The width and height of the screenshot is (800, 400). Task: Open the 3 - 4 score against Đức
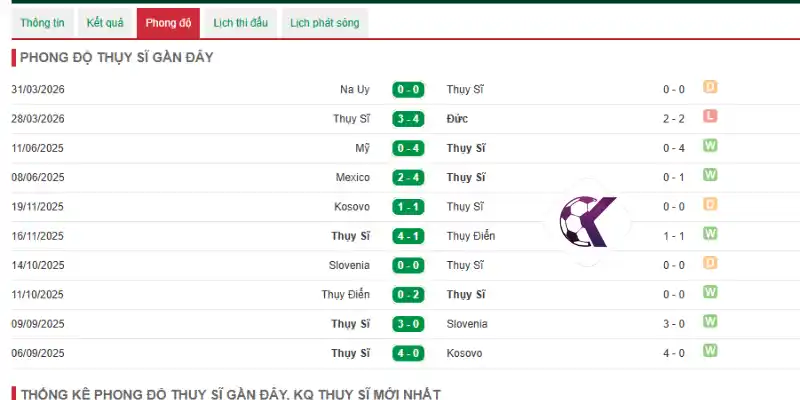[x=408, y=119]
